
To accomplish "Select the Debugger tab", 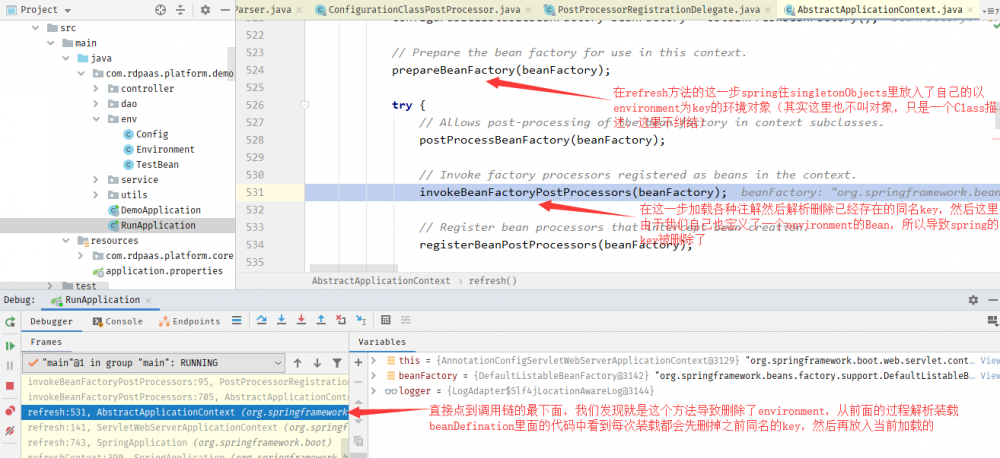I will point(51,321).
